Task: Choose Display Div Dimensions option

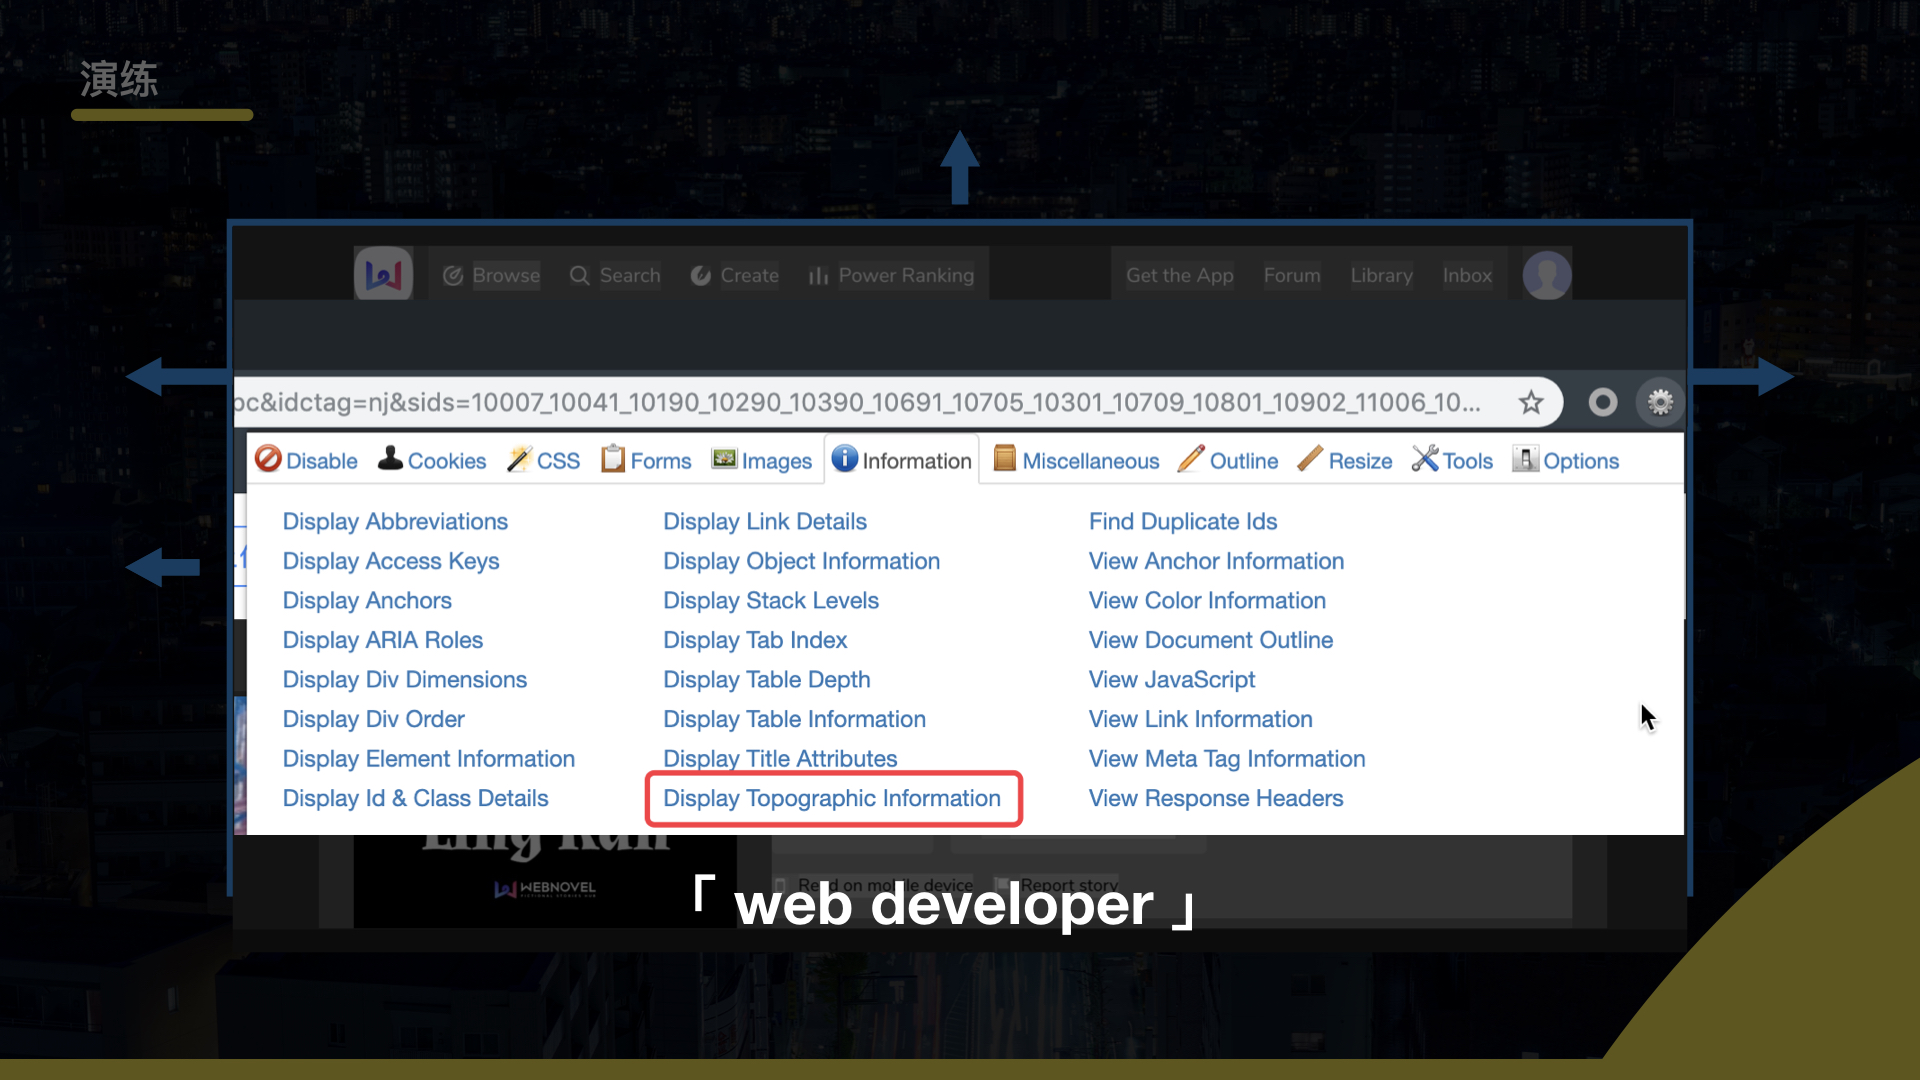Action: (x=404, y=680)
